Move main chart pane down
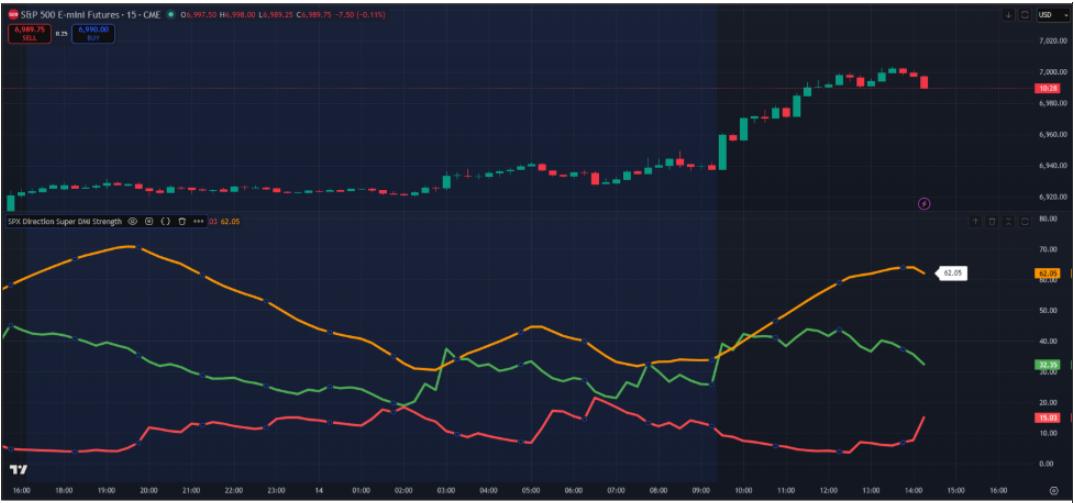The image size is (1075, 503). pyautogui.click(x=1008, y=15)
